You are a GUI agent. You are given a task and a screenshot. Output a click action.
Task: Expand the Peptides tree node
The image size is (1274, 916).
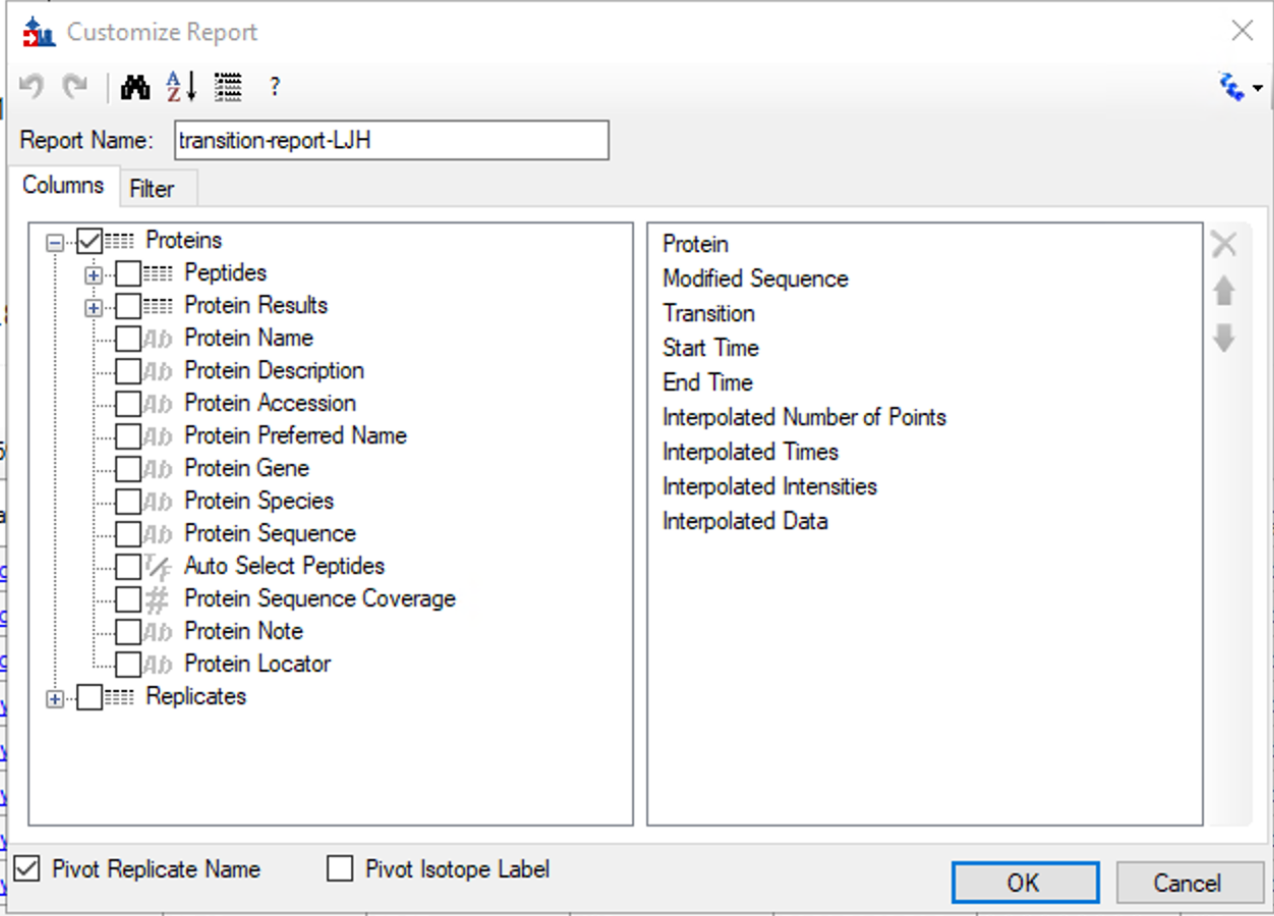[x=94, y=274]
